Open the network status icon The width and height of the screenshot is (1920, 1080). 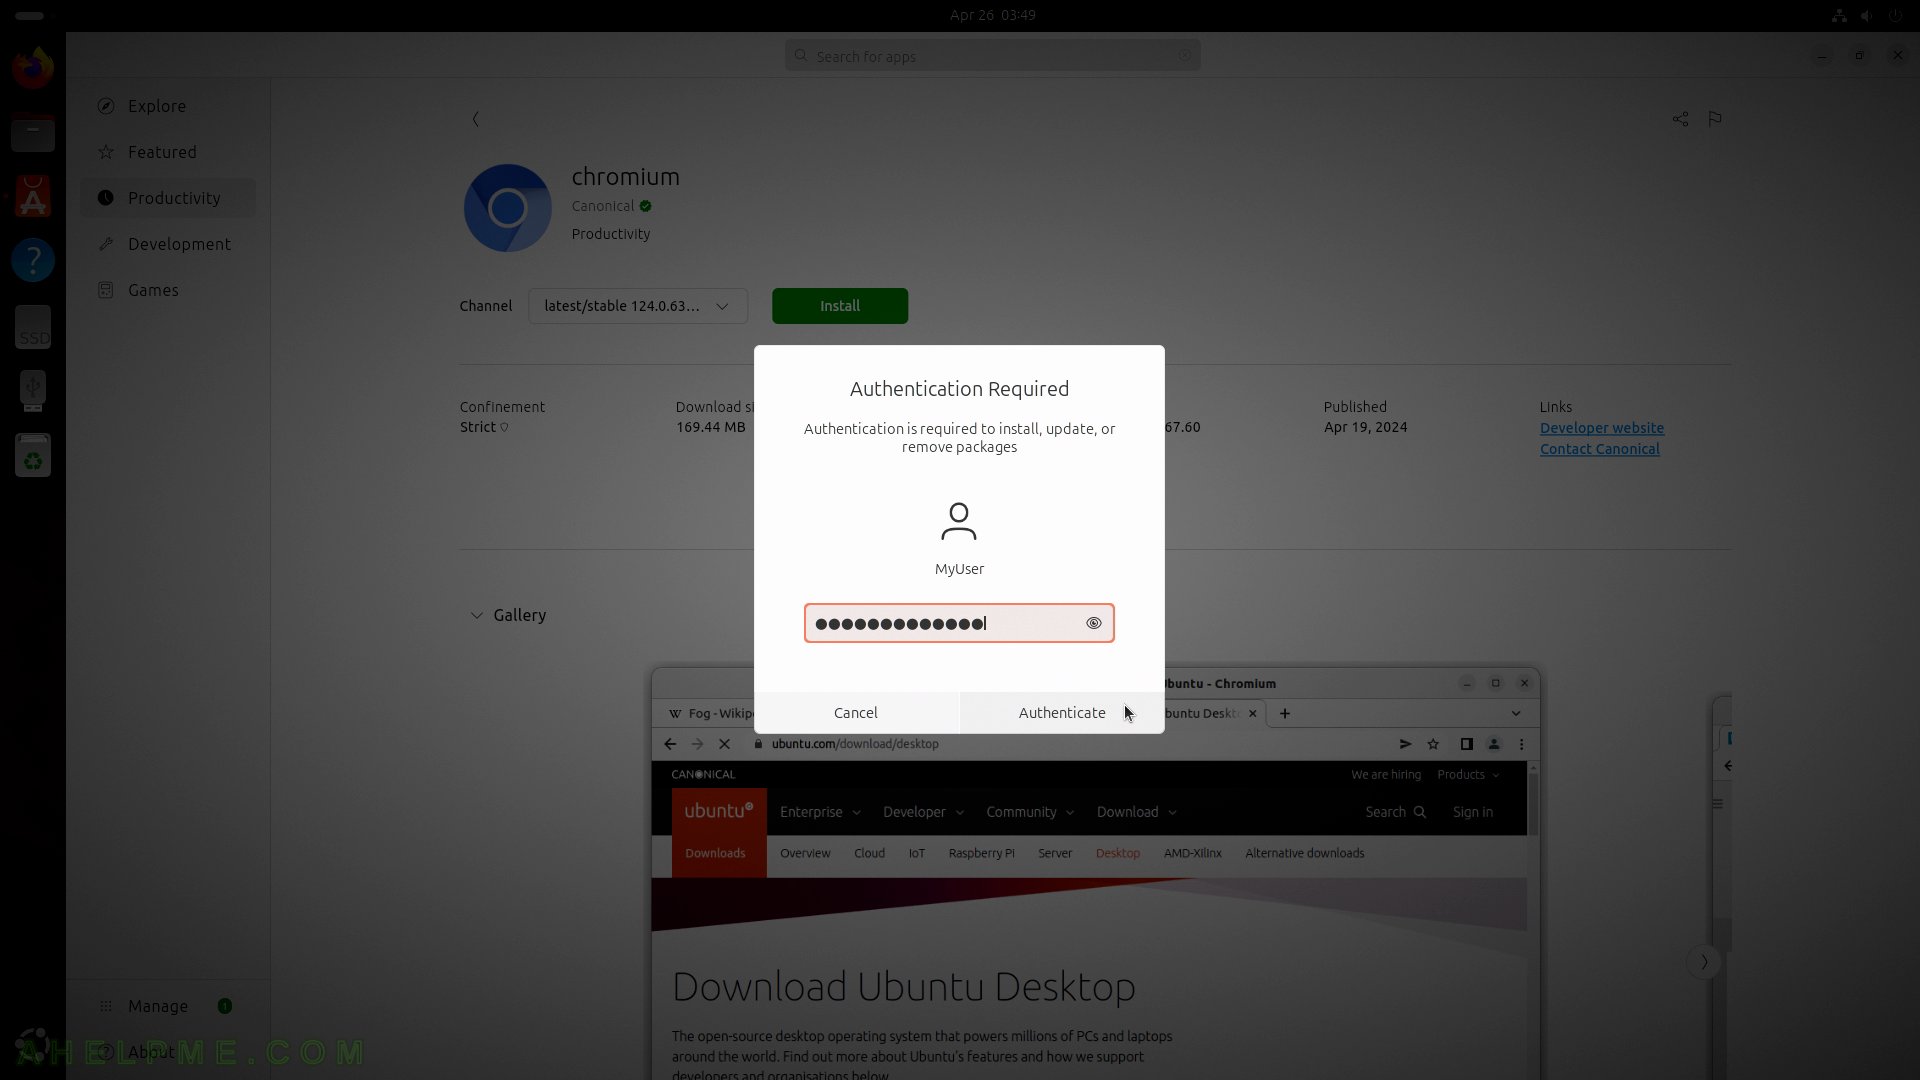click(x=1839, y=15)
